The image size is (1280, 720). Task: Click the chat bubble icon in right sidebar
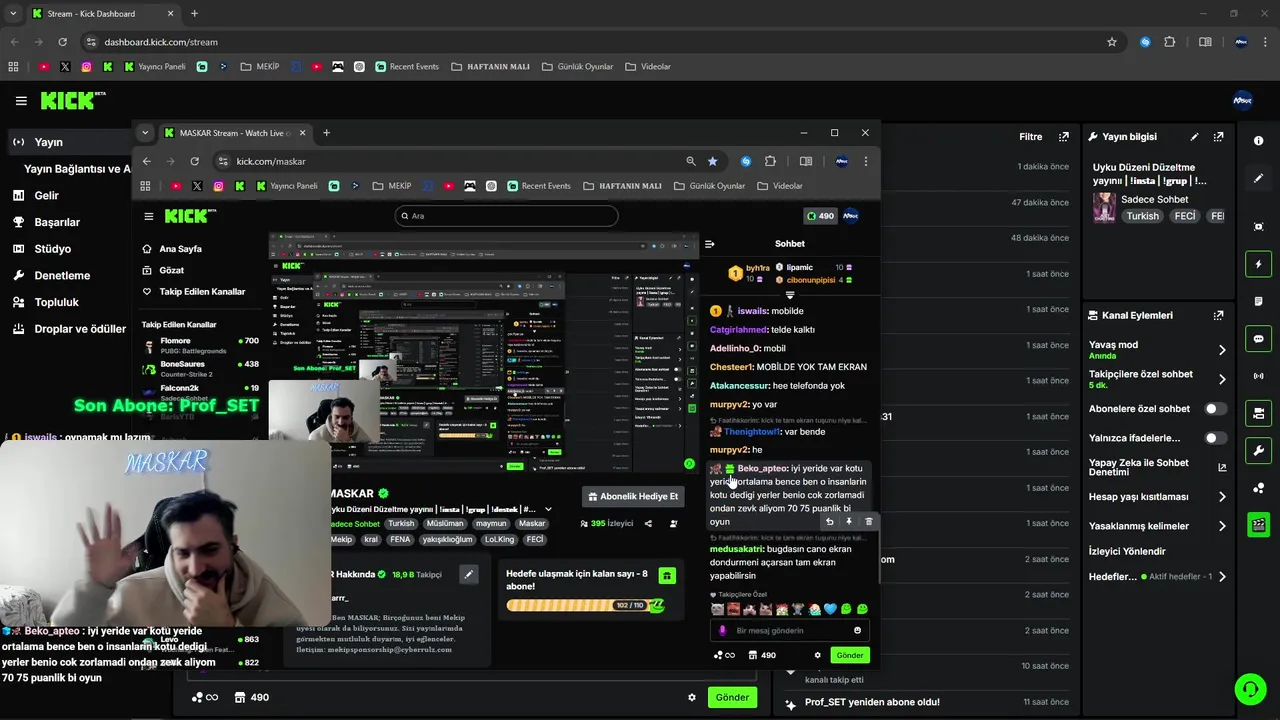1258,338
